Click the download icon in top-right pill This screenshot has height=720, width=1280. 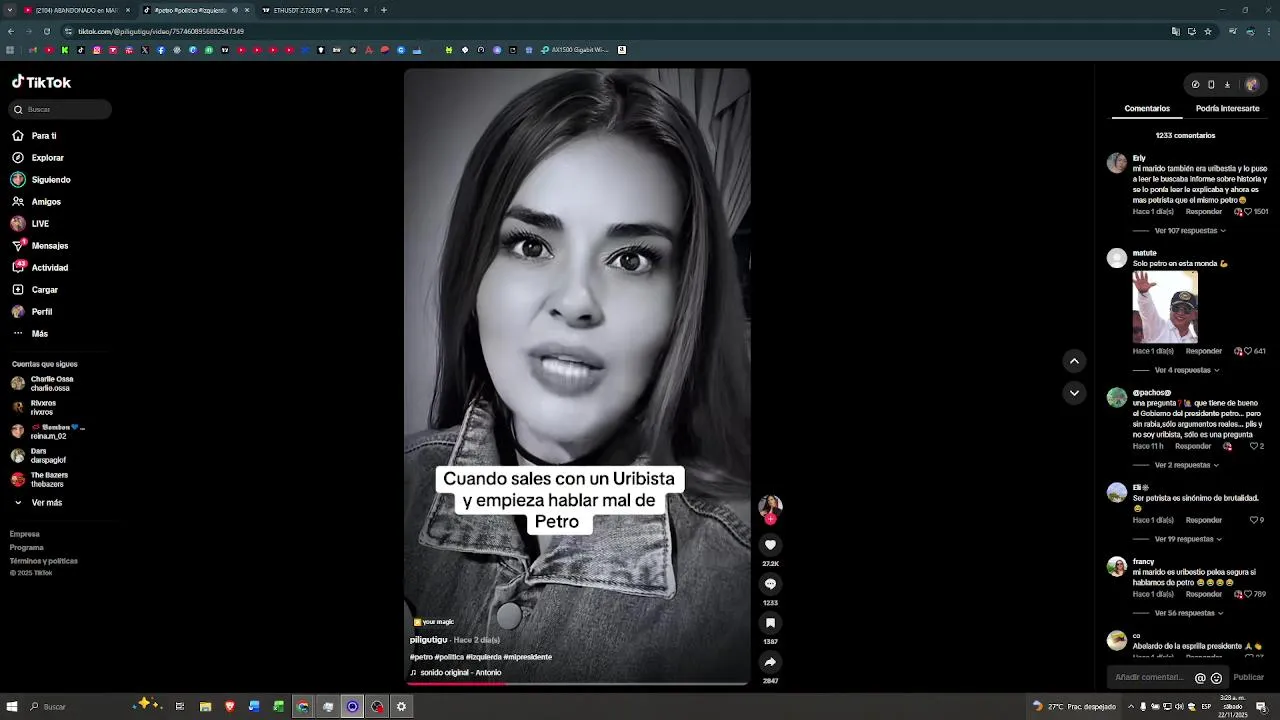(1227, 85)
